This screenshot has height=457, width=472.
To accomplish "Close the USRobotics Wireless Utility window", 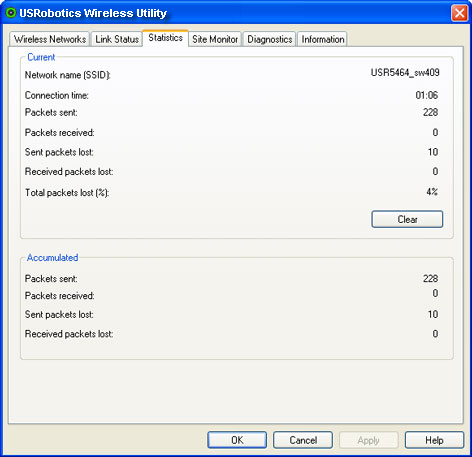I will (459, 13).
